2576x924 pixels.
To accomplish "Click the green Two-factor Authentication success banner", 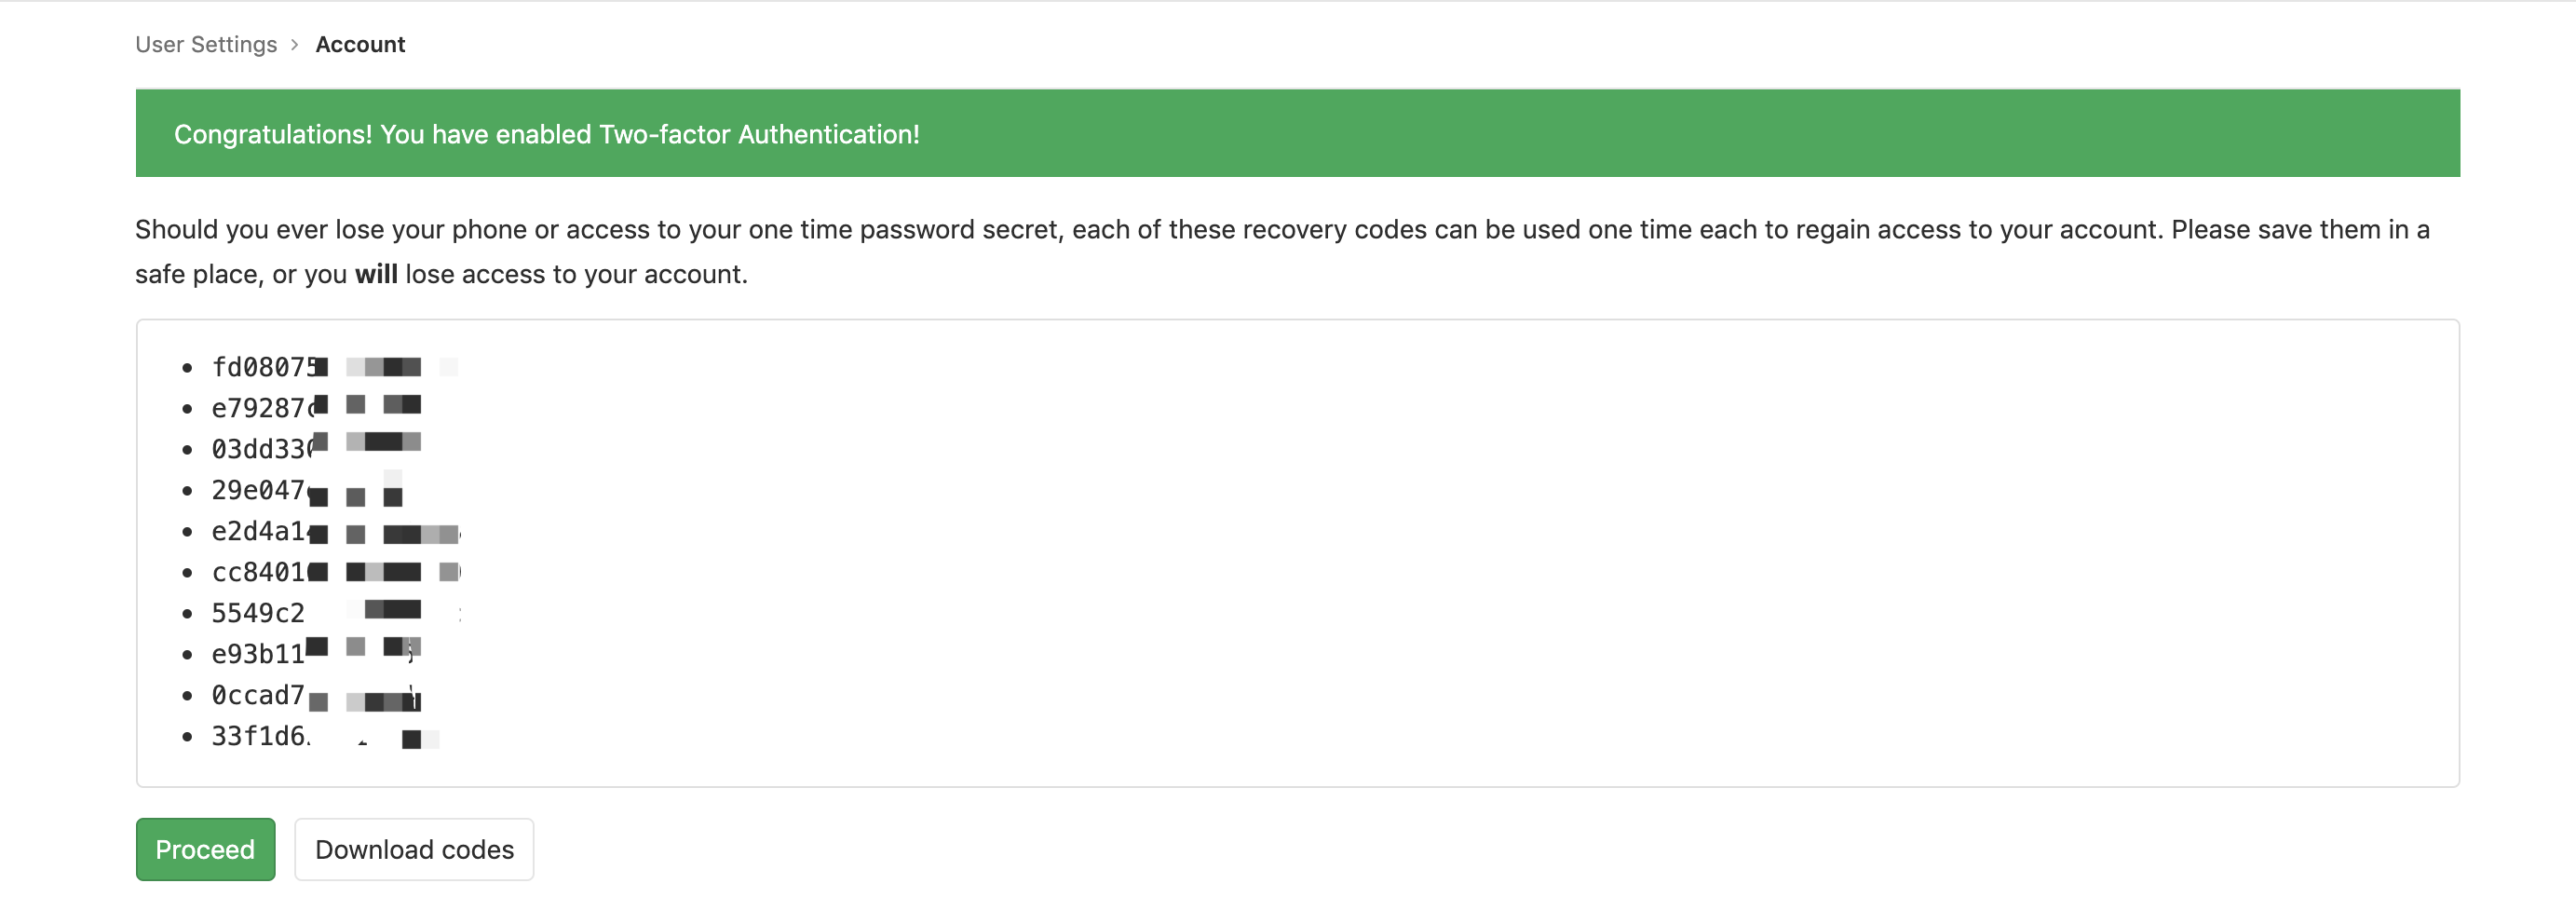I will pyautogui.click(x=1297, y=133).
